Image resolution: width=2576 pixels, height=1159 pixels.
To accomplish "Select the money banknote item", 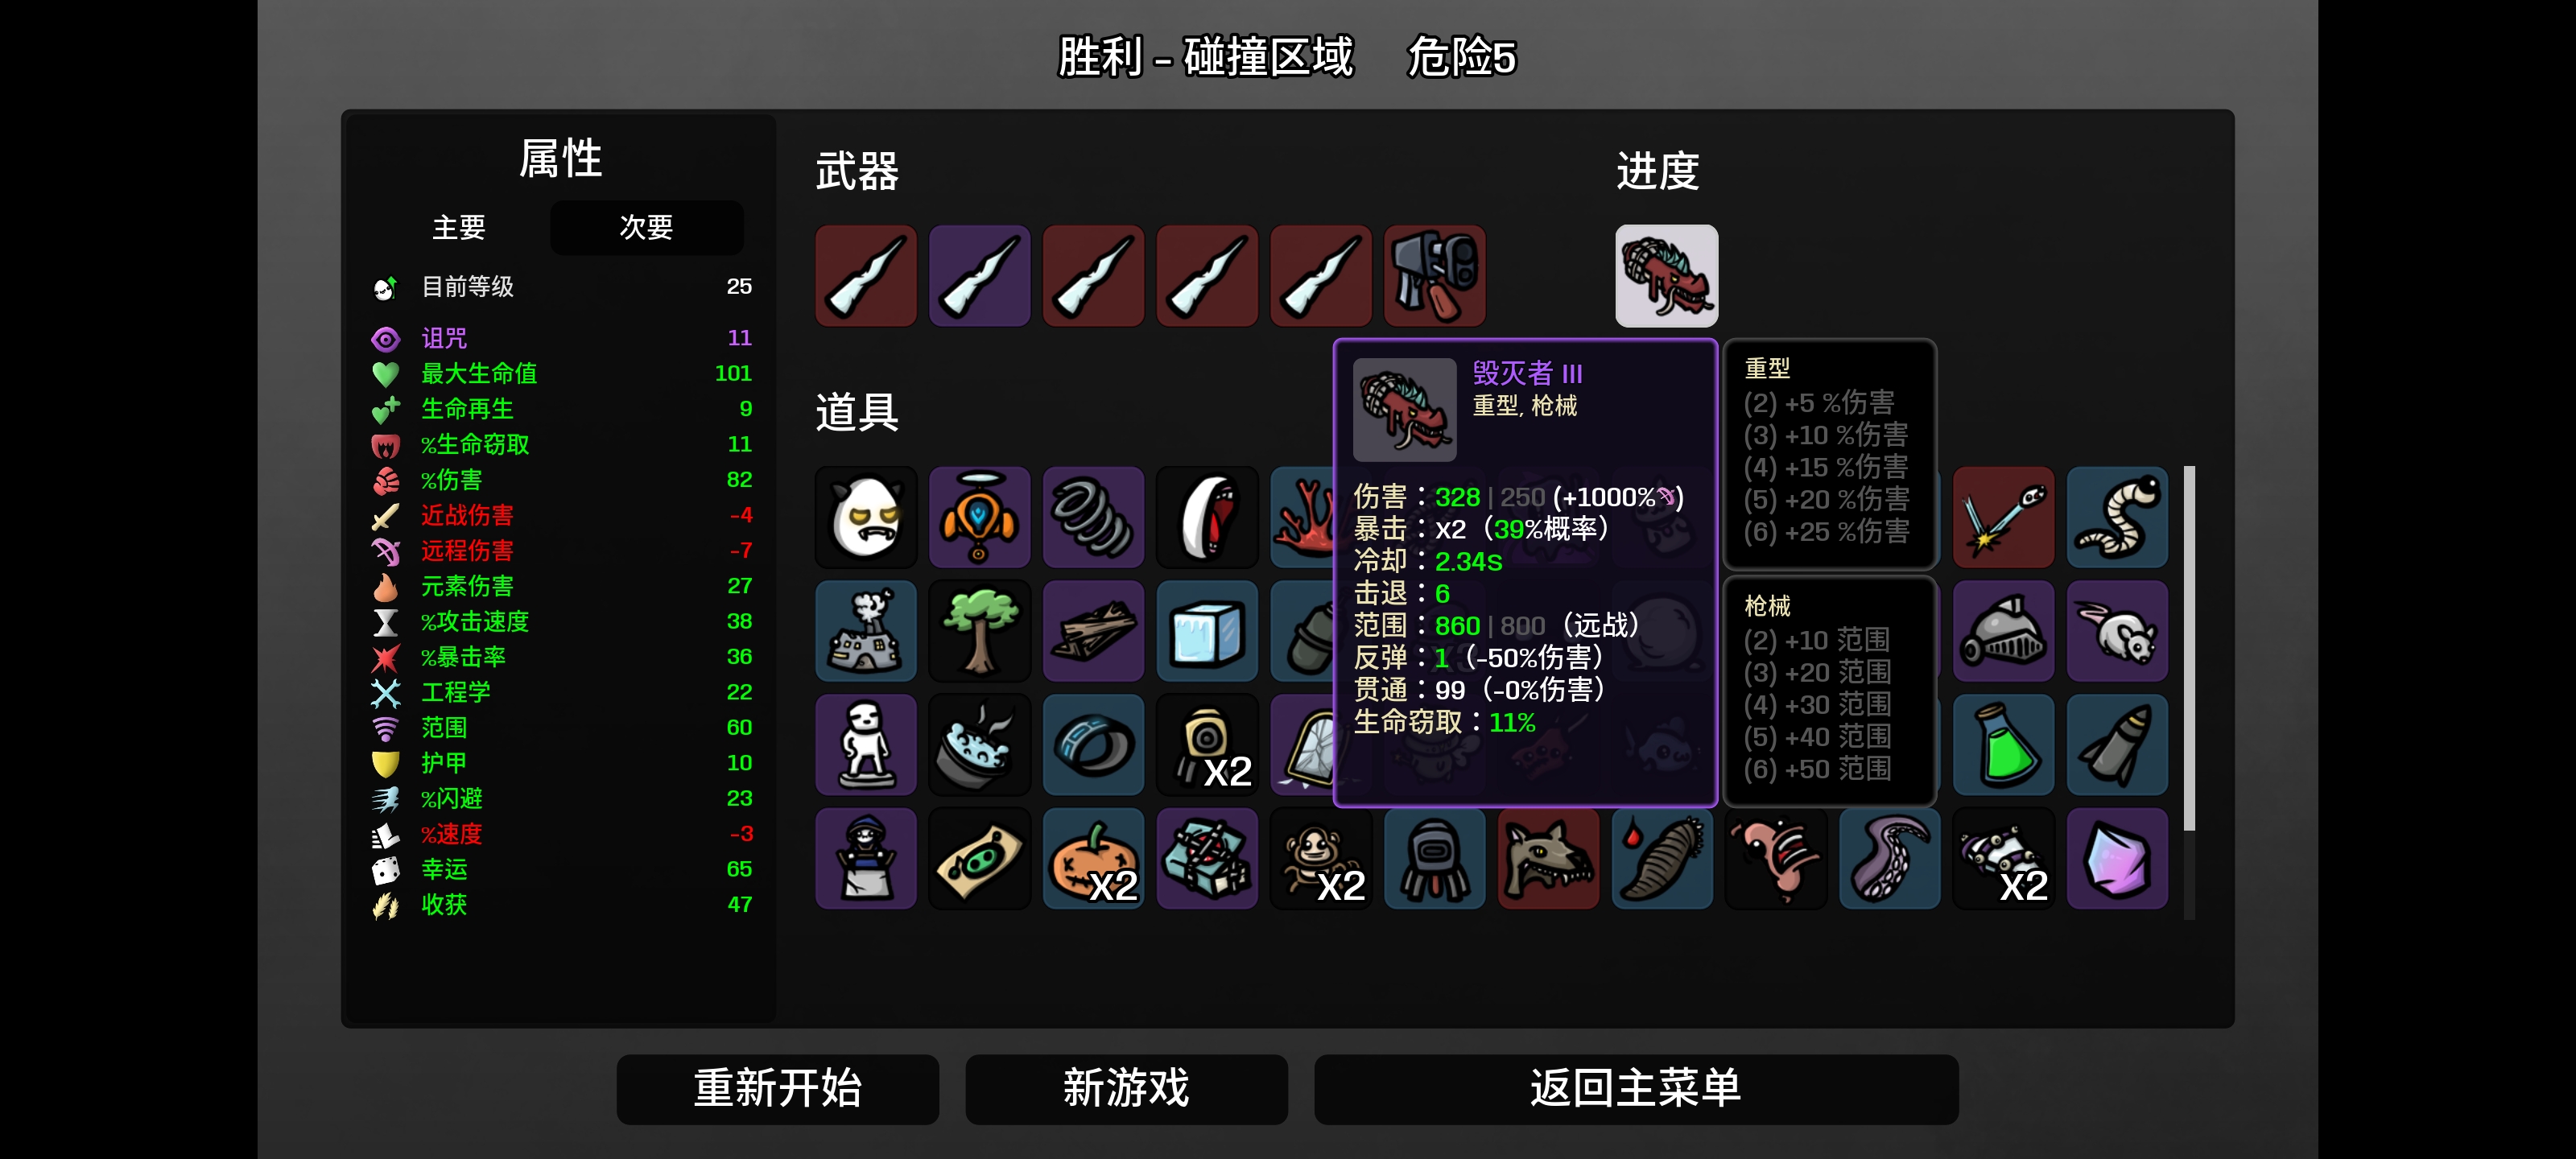I will (979, 859).
